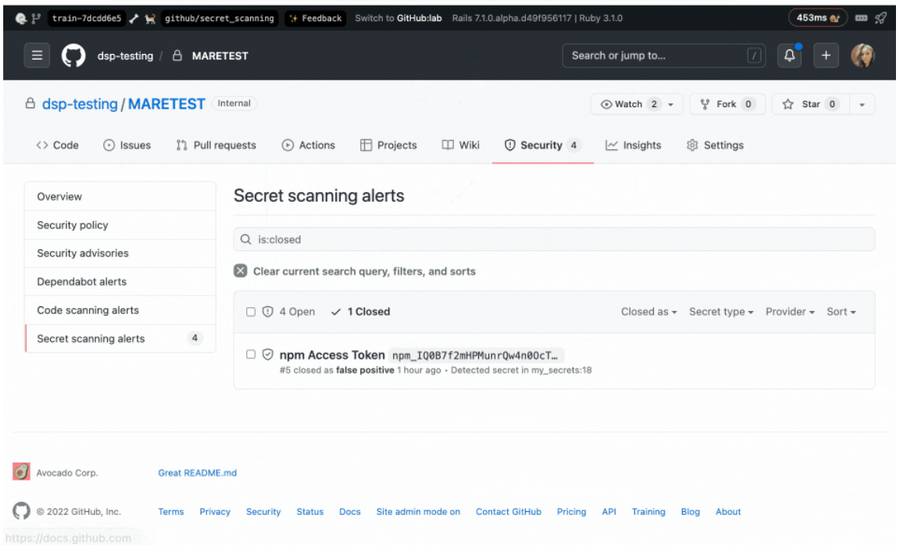The image size is (900, 555).
Task: Click github/secret_scanning label in staff bar
Action: [x=219, y=18]
